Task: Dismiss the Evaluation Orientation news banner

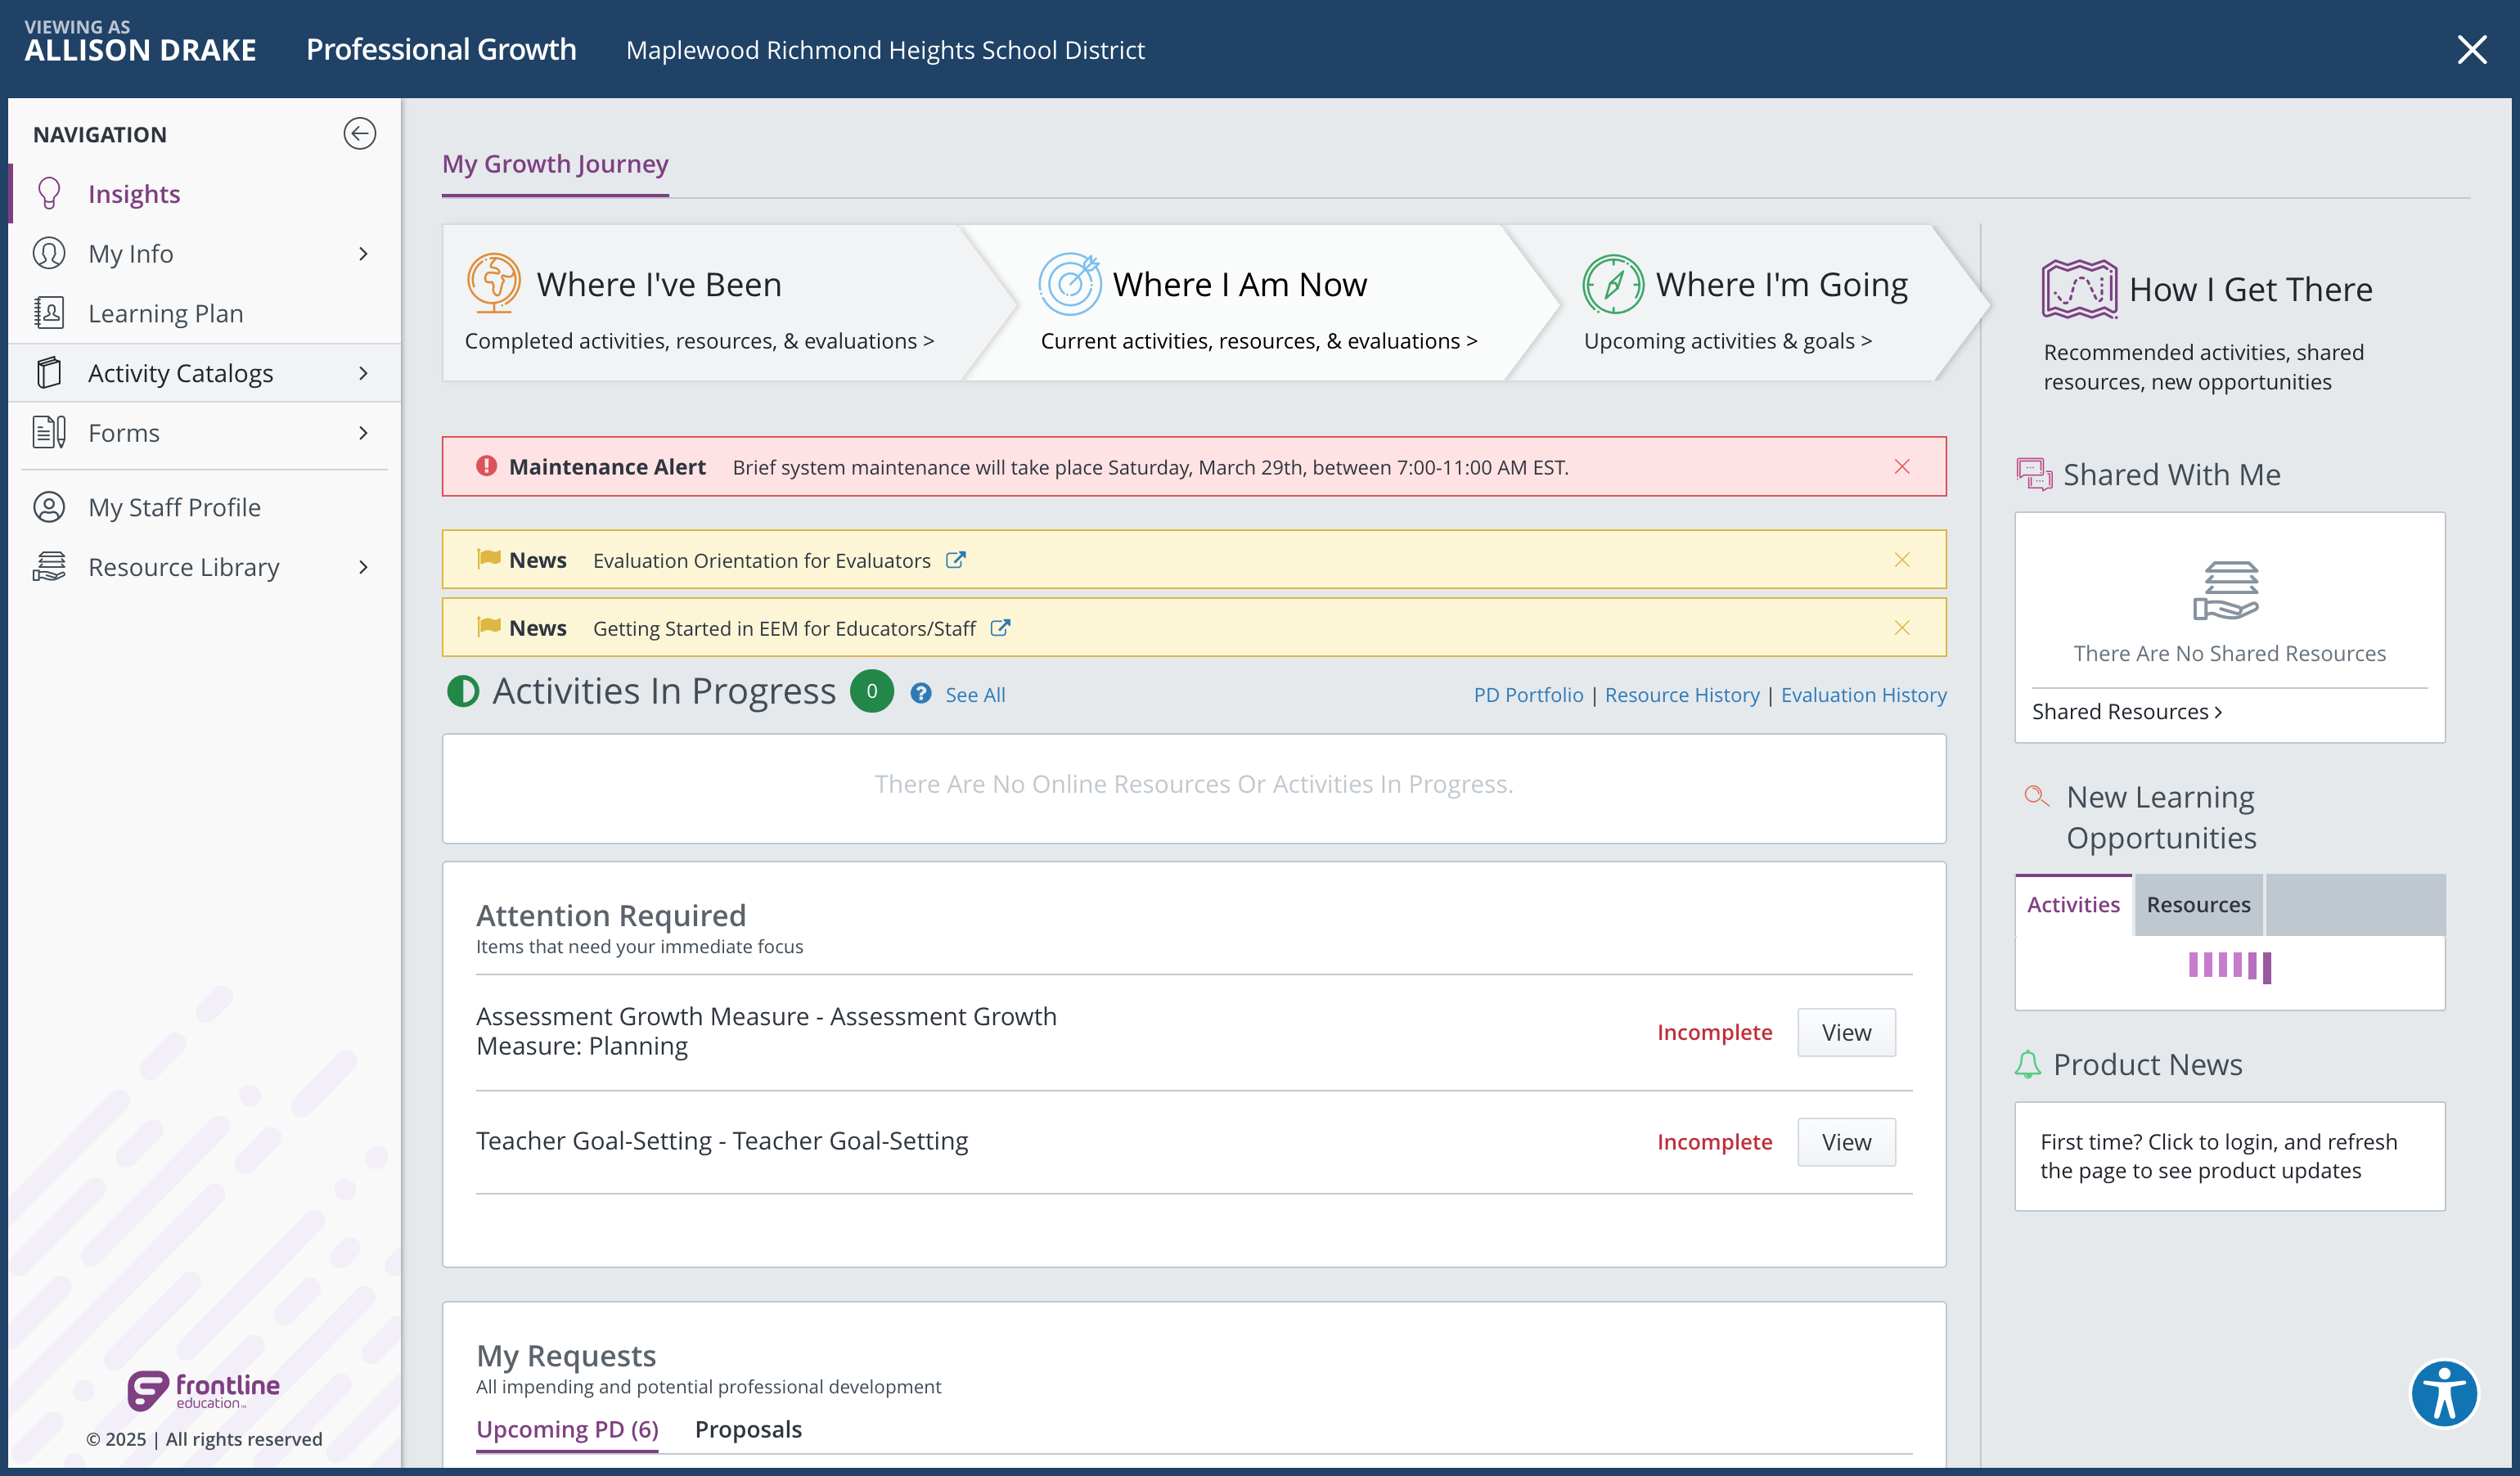Action: click(x=1902, y=560)
